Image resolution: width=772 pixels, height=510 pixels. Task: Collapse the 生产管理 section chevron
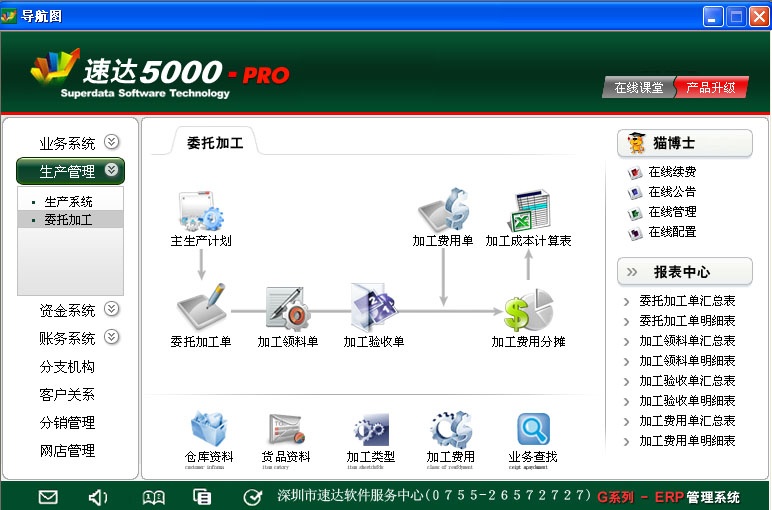coord(112,170)
